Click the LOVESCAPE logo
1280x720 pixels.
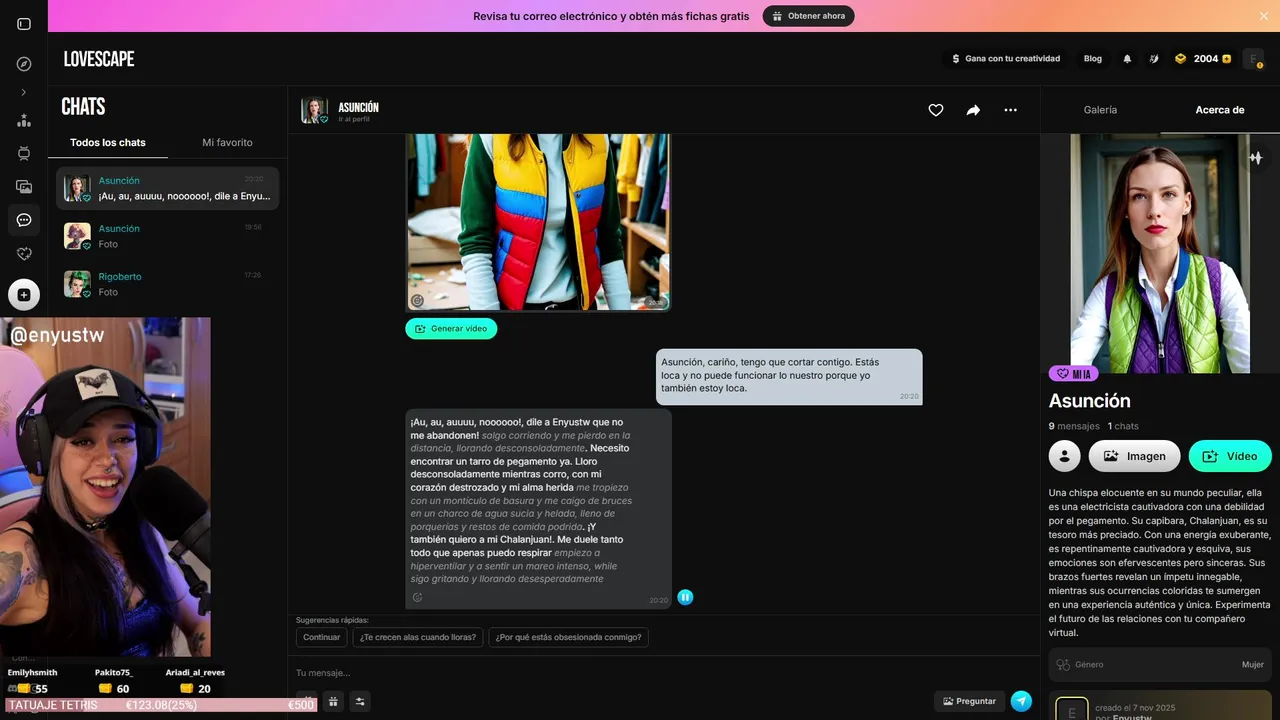pyautogui.click(x=99, y=59)
